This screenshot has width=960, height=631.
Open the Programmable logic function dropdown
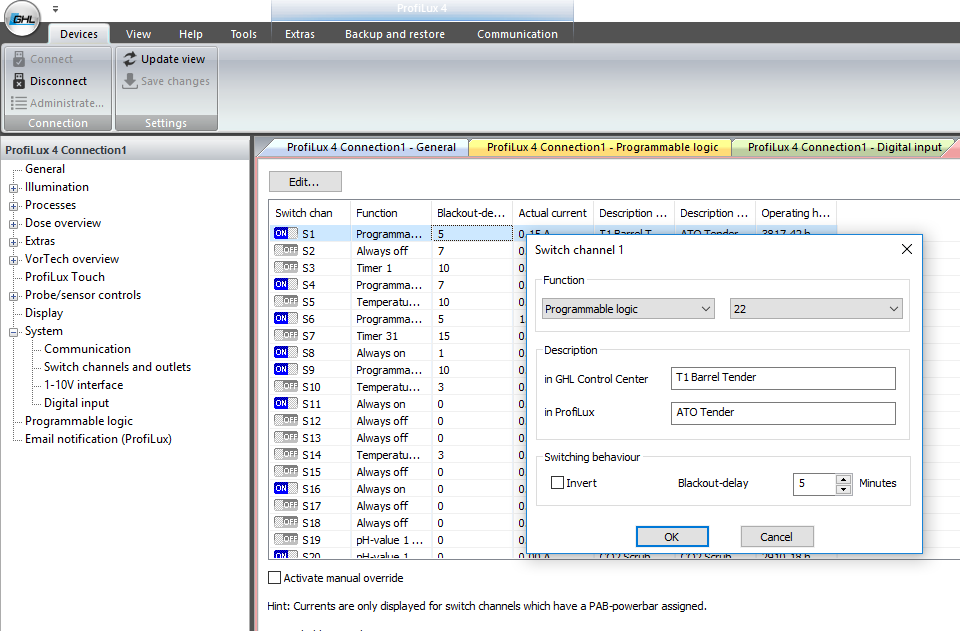(x=628, y=308)
